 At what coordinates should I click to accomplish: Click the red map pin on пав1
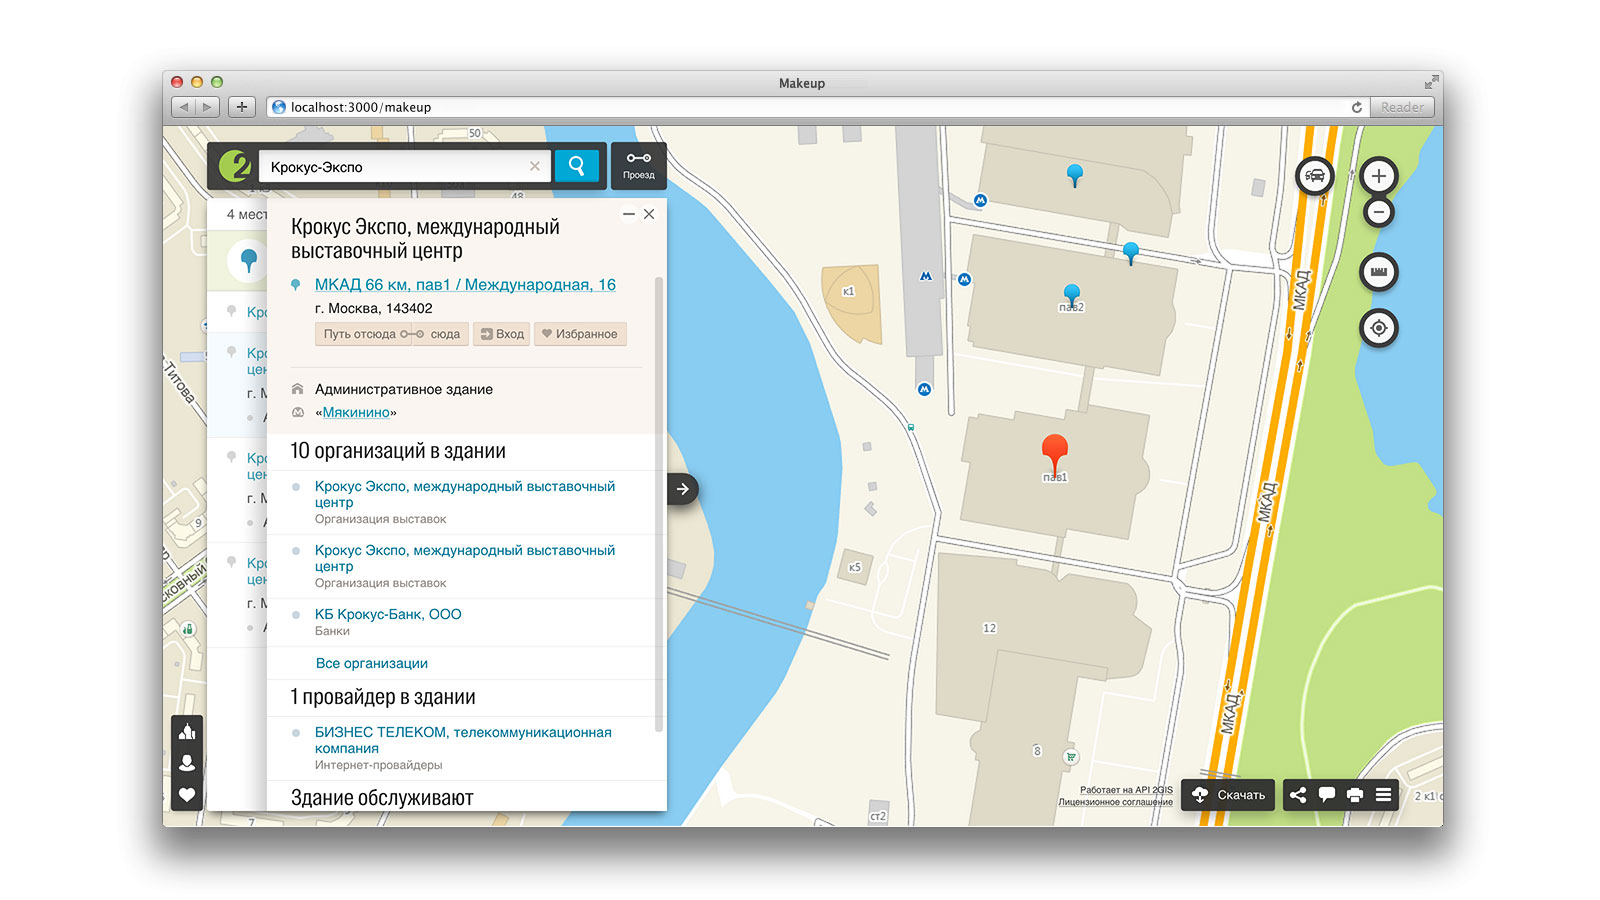(1054, 453)
